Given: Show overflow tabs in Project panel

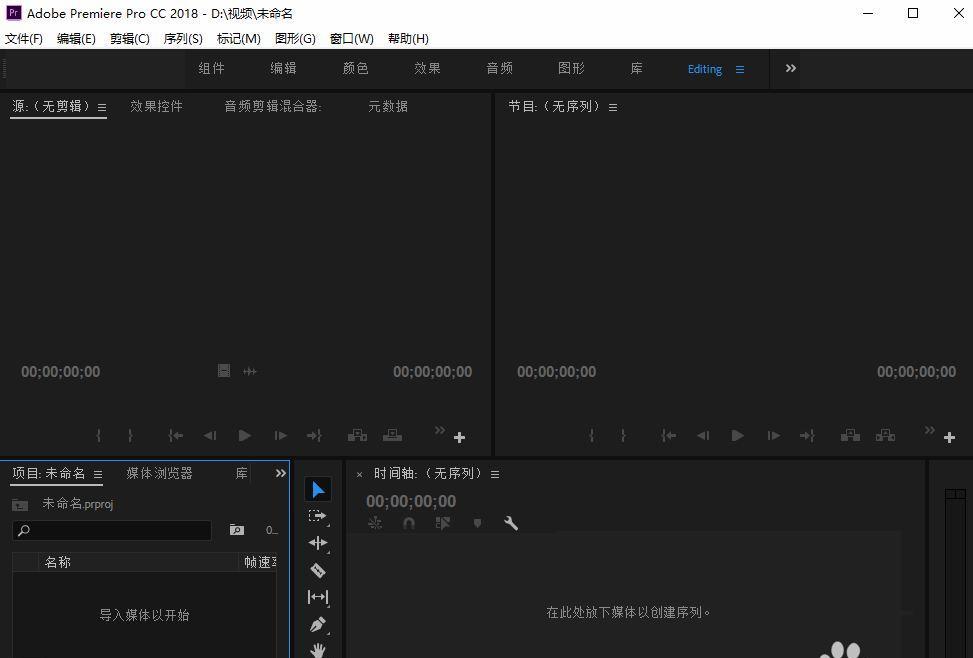Looking at the screenshot, I should point(281,473).
